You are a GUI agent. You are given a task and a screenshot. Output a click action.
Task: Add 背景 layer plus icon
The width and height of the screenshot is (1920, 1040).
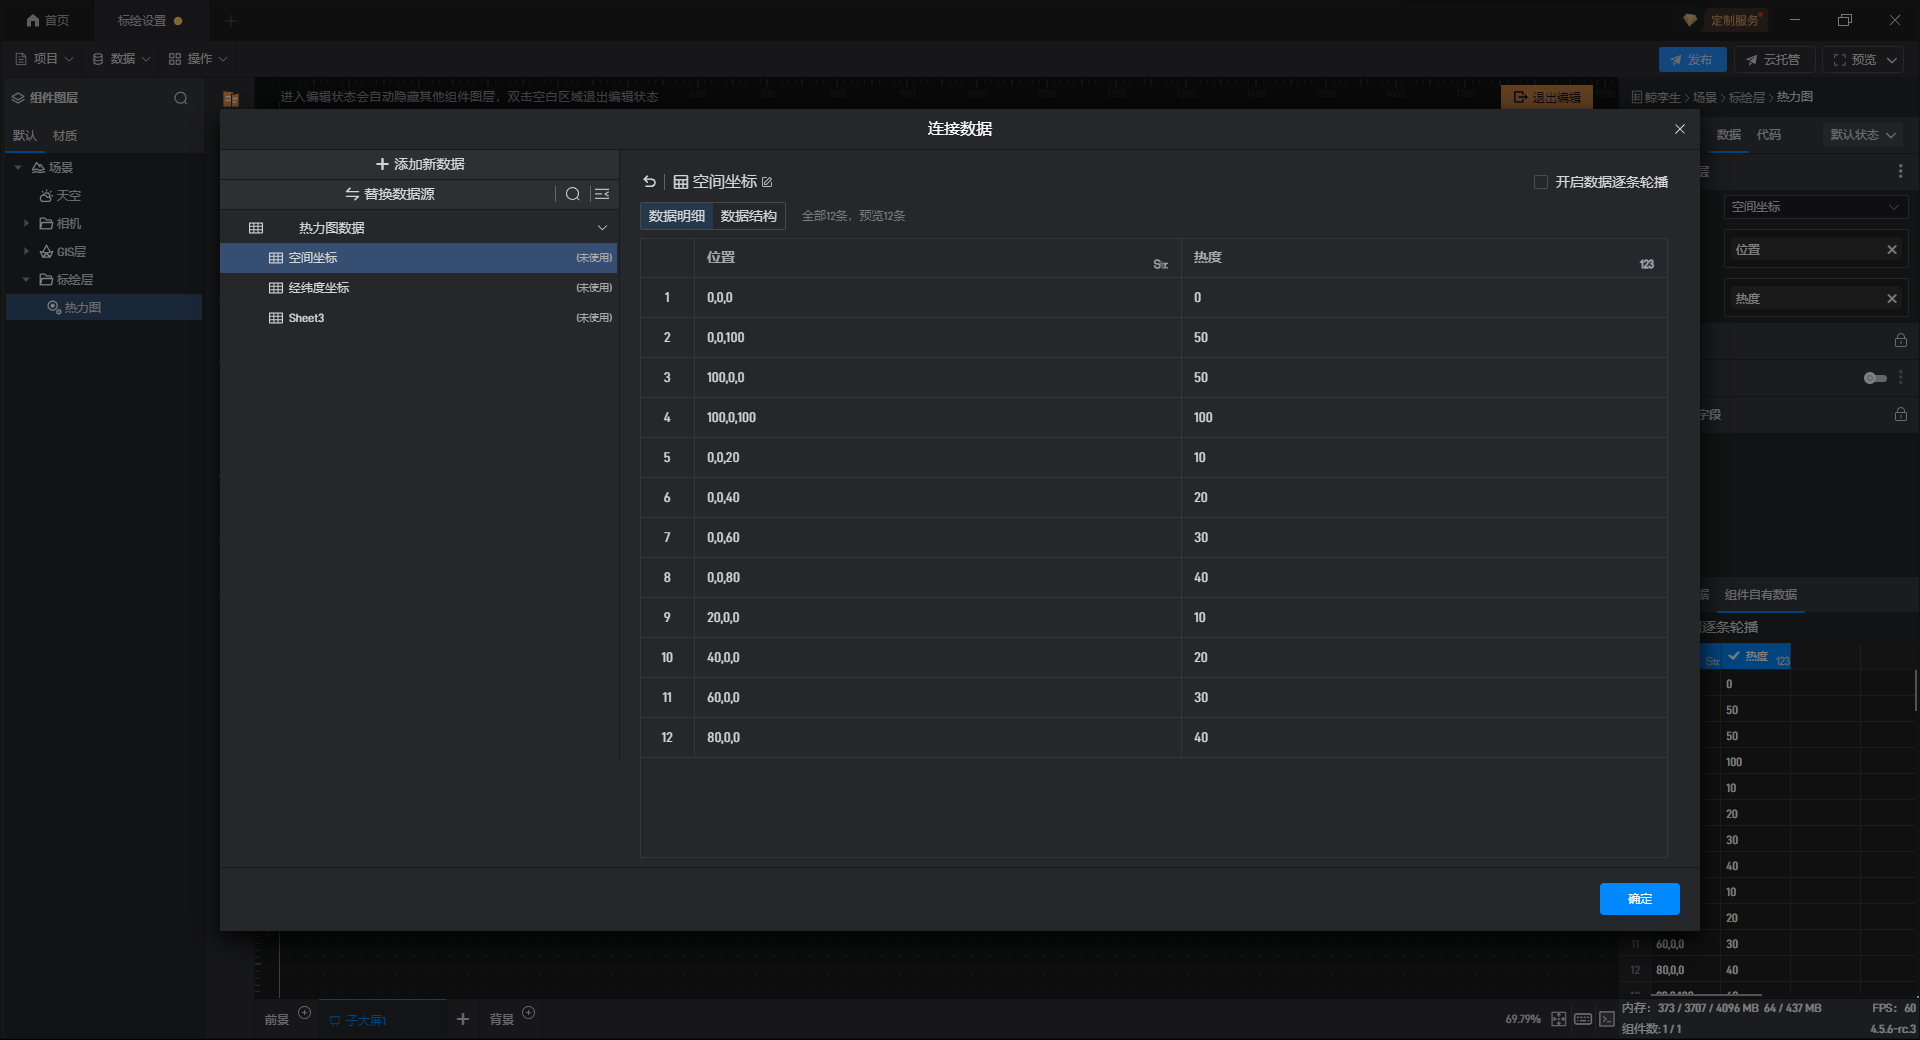[x=529, y=1013]
